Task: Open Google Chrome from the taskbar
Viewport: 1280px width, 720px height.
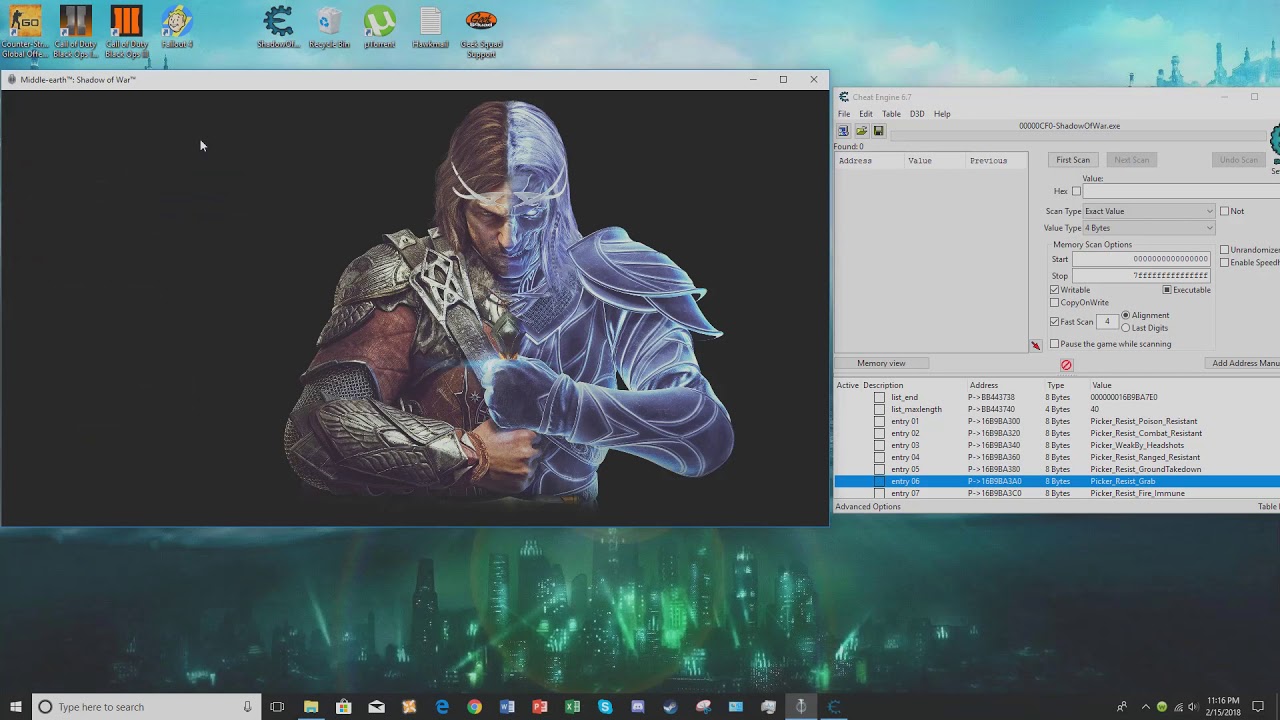Action: tap(474, 707)
